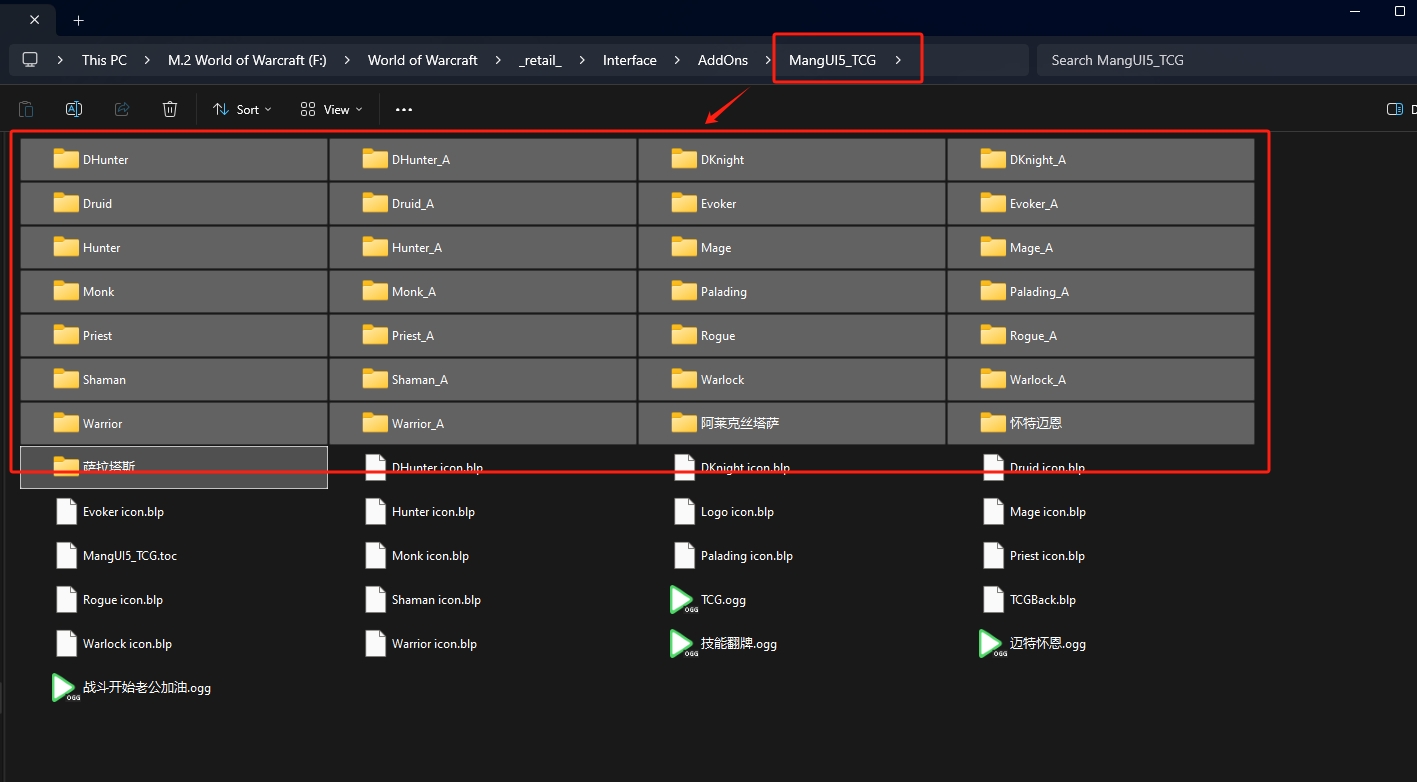Expand chevron after World of Warcraft breadcrumb
The height and width of the screenshot is (782, 1417).
pos(496,60)
